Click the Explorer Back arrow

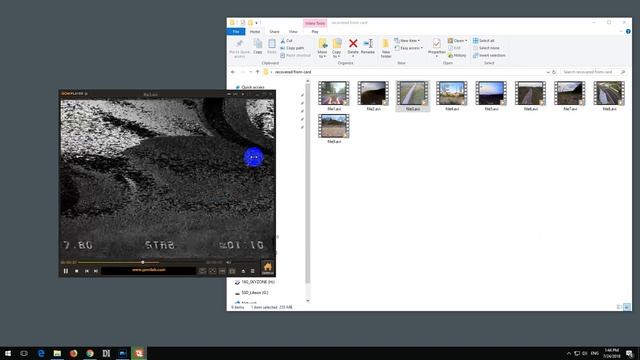[x=233, y=72]
